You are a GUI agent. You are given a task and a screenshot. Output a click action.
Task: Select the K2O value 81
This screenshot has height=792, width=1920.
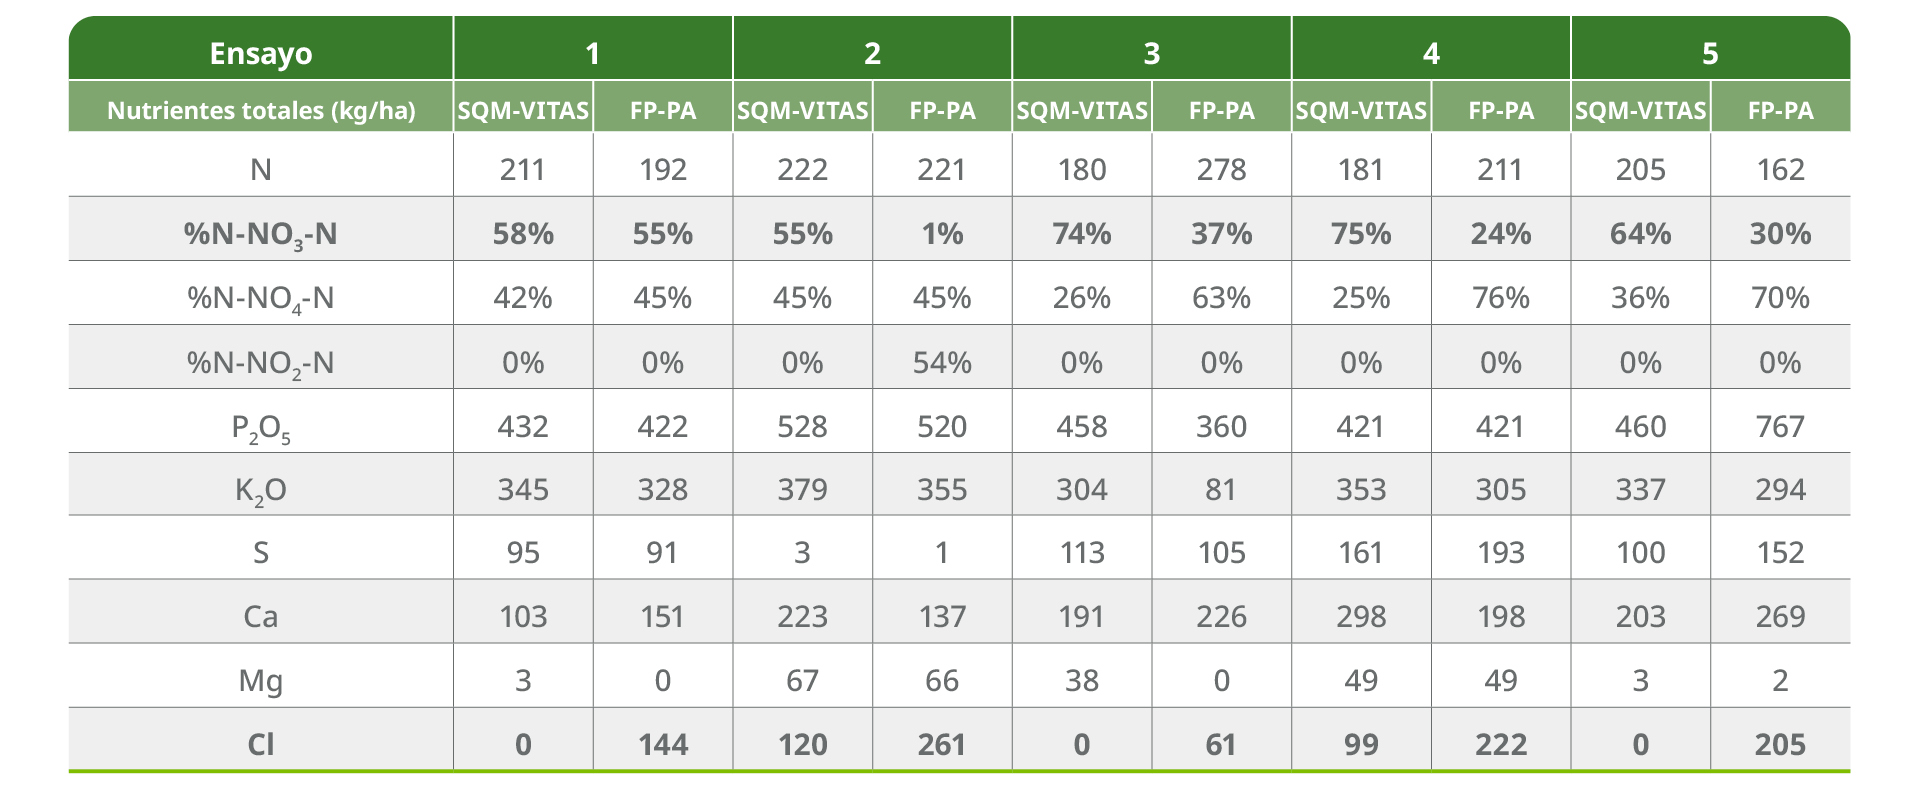tap(1221, 490)
